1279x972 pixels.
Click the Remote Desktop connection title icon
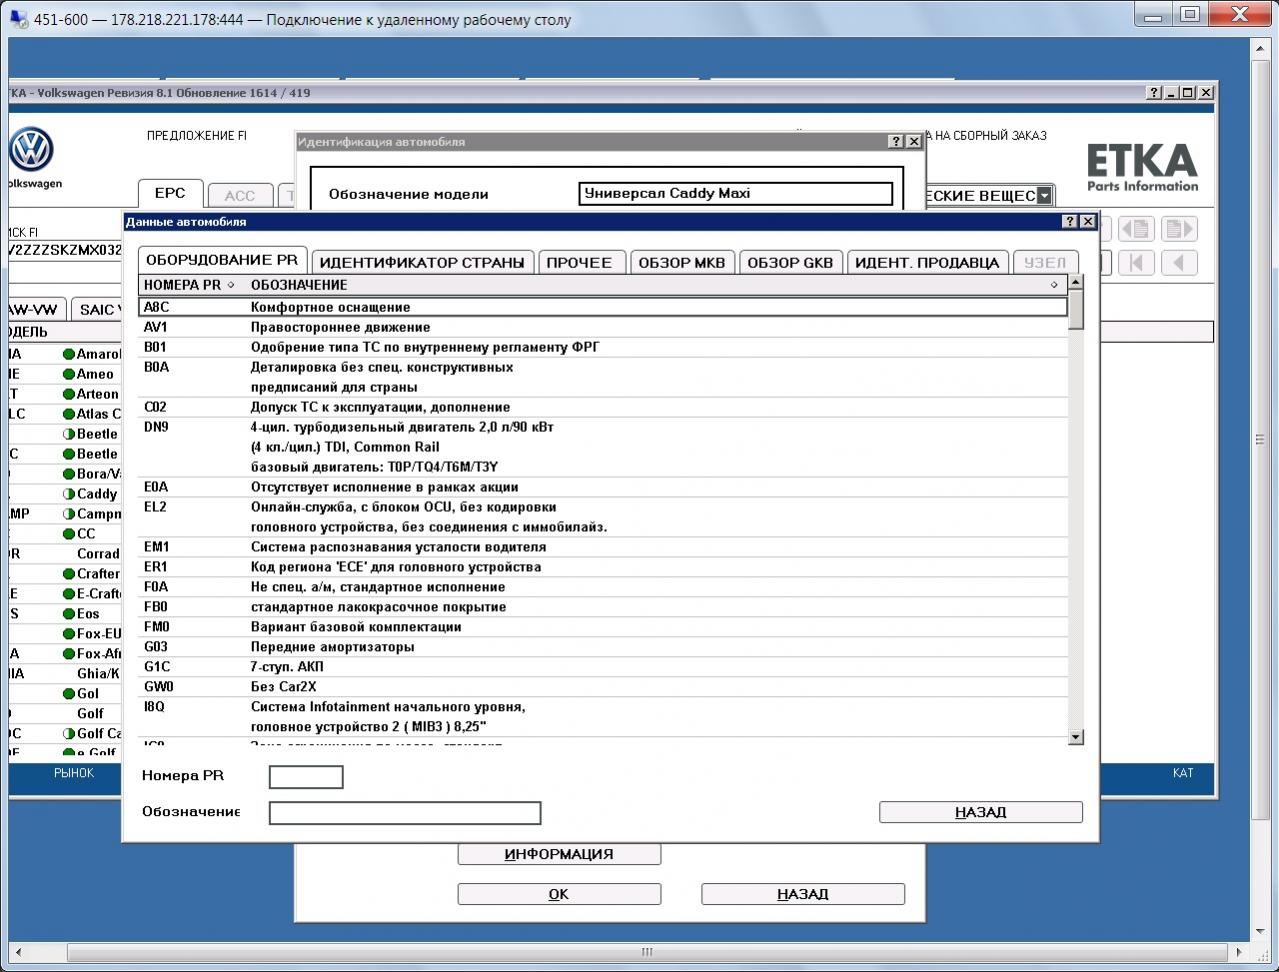point(18,19)
